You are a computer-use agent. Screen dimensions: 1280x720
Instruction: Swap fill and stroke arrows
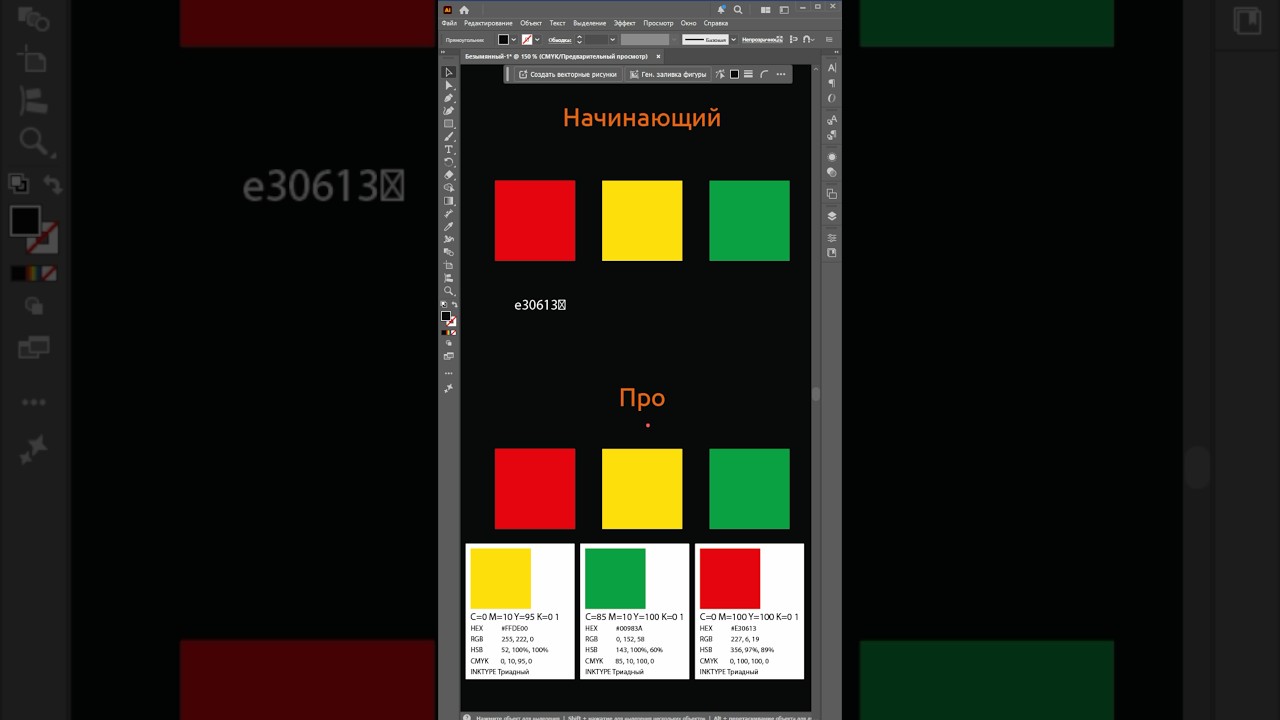click(455, 305)
